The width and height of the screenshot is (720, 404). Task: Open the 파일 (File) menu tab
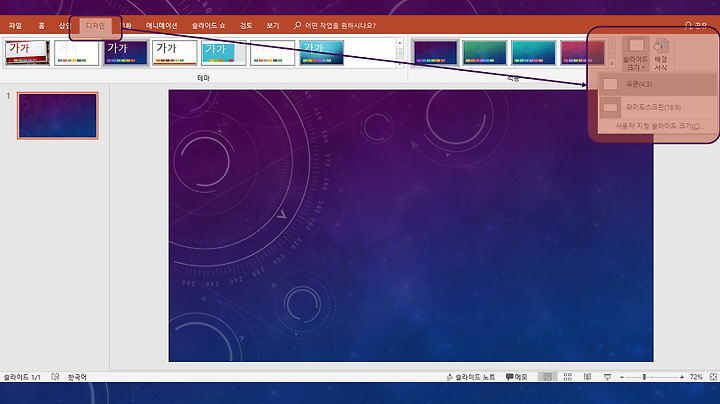[x=15, y=26]
